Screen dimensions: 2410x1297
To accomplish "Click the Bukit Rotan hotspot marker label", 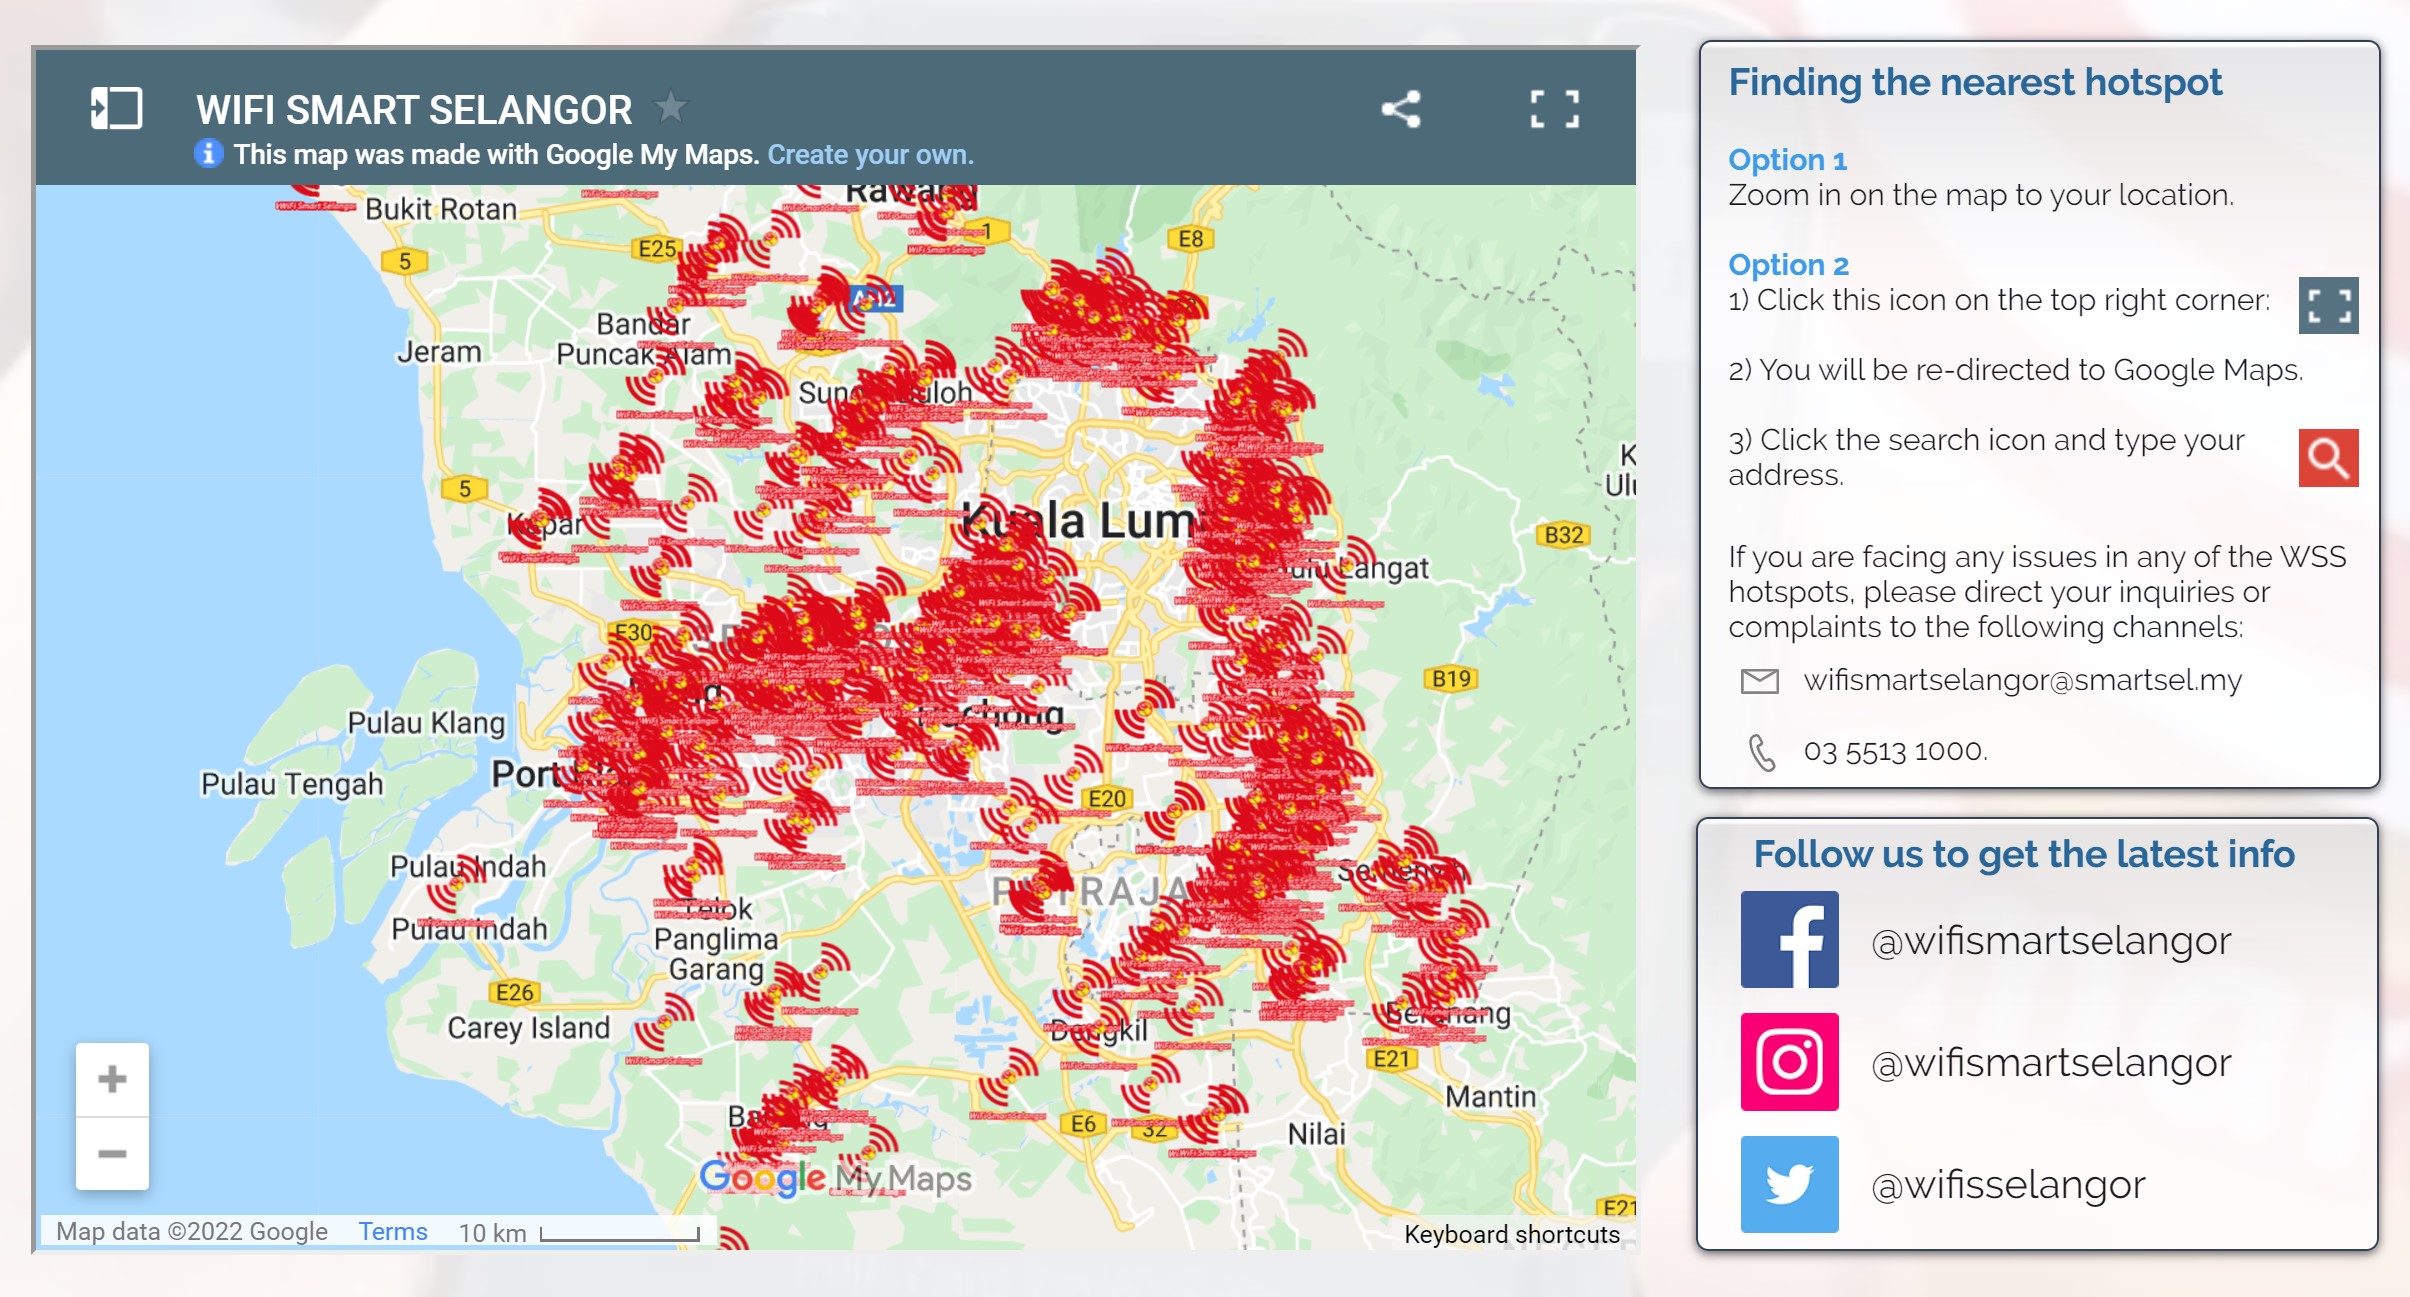I will (x=316, y=206).
